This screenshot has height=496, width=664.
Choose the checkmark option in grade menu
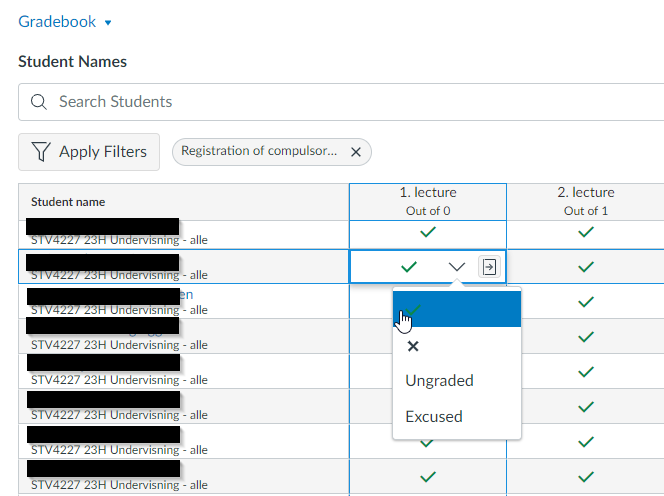[457, 309]
